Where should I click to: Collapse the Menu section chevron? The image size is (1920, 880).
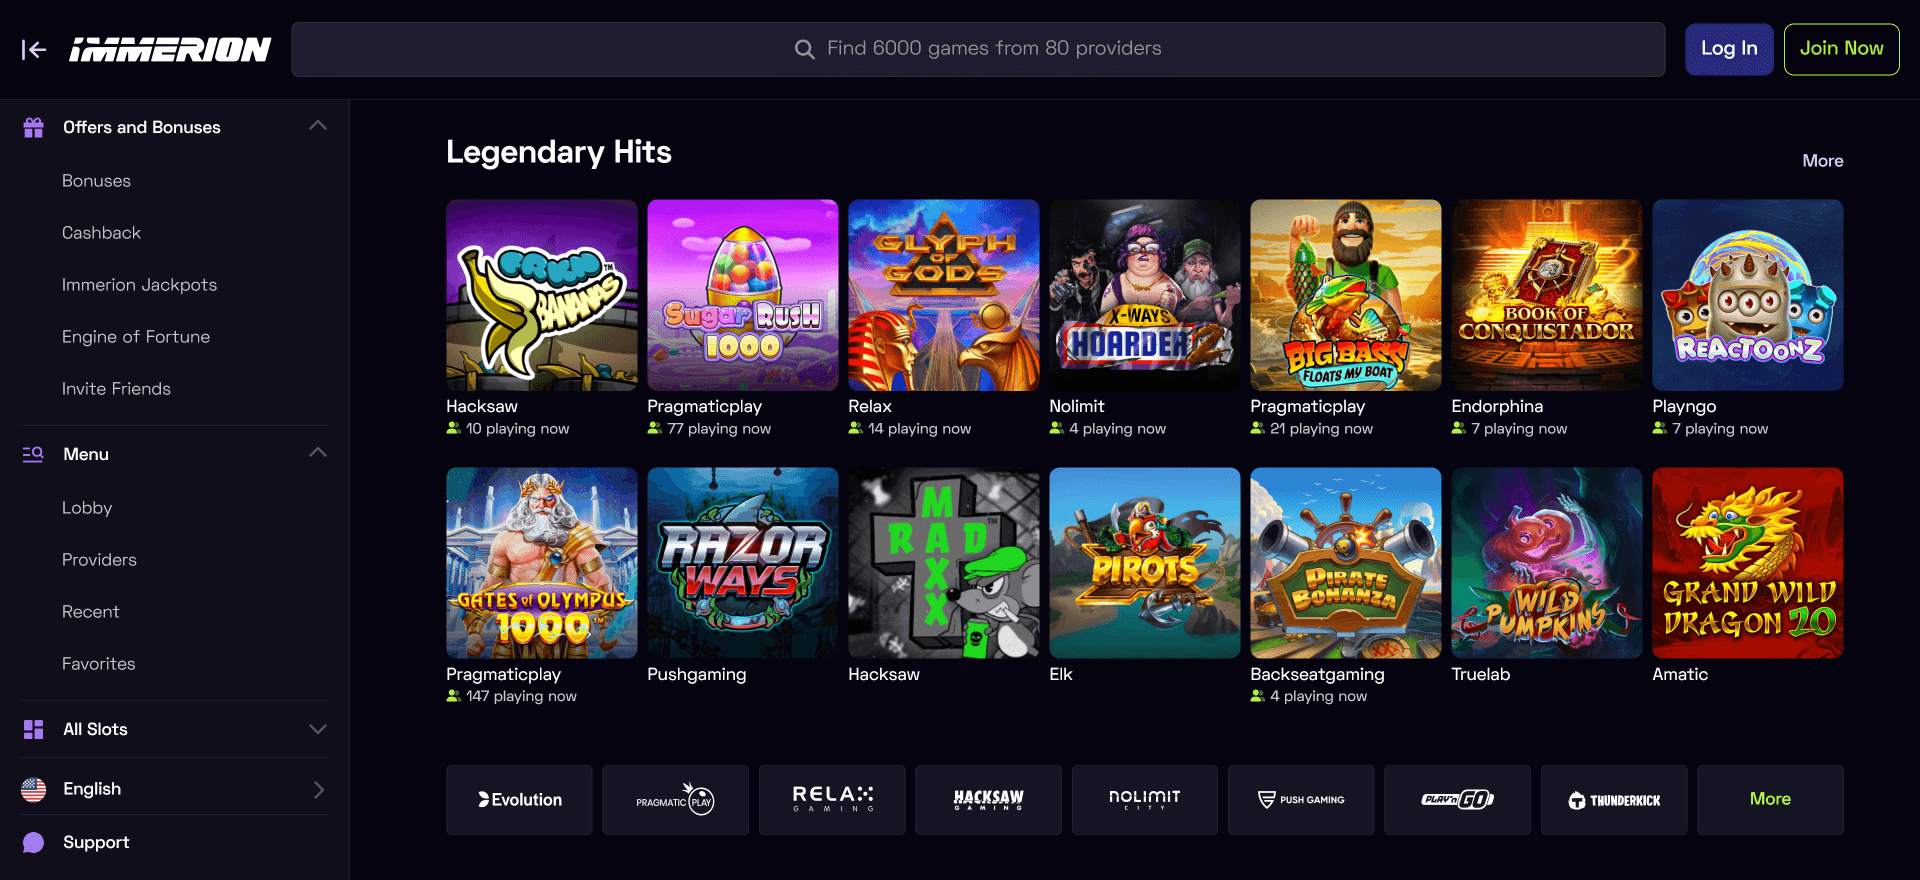tap(318, 453)
